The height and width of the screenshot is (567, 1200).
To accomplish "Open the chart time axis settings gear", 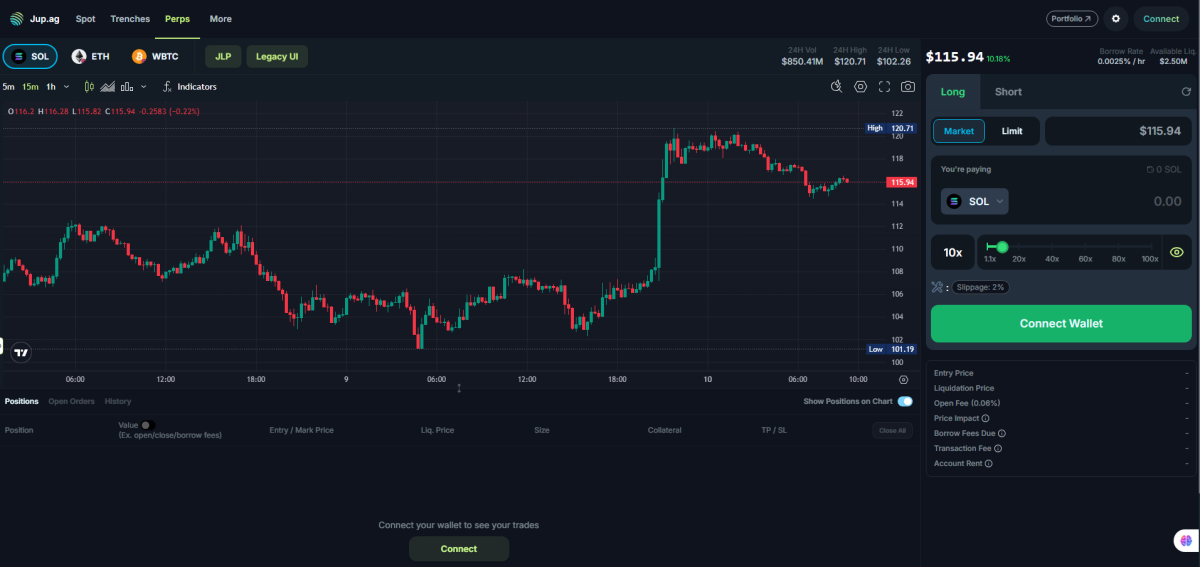I will pos(904,380).
